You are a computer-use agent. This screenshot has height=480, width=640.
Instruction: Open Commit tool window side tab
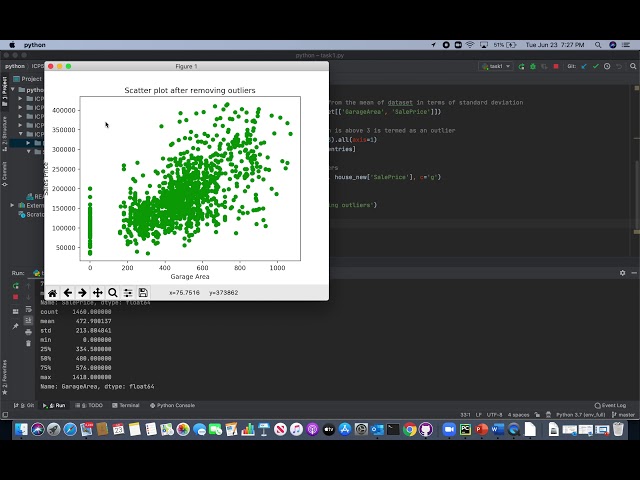4,174
